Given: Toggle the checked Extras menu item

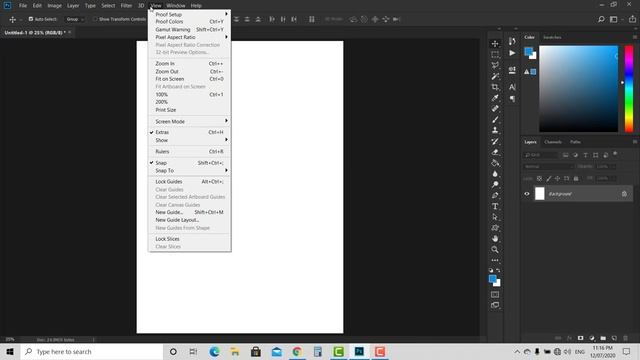Looking at the screenshot, I should [x=189, y=132].
